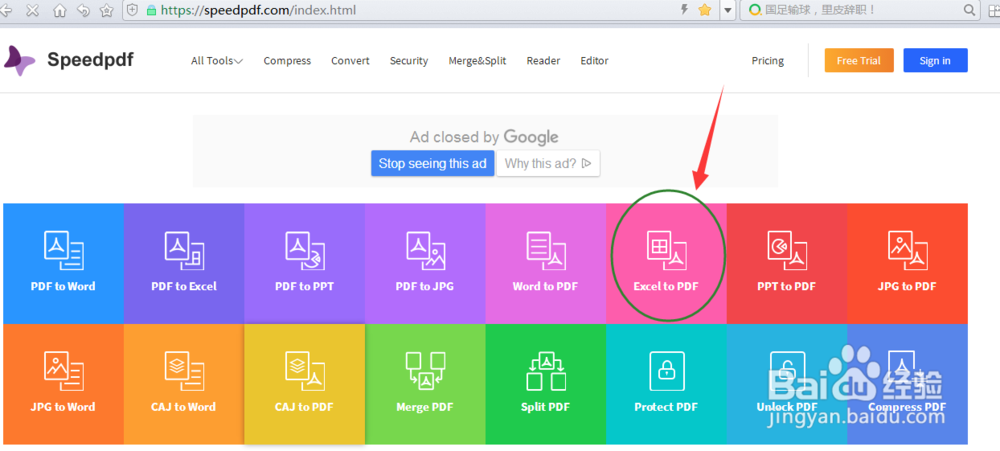Open the PDF to JPG tool tile
This screenshot has height=451, width=1000.
coord(425,263)
